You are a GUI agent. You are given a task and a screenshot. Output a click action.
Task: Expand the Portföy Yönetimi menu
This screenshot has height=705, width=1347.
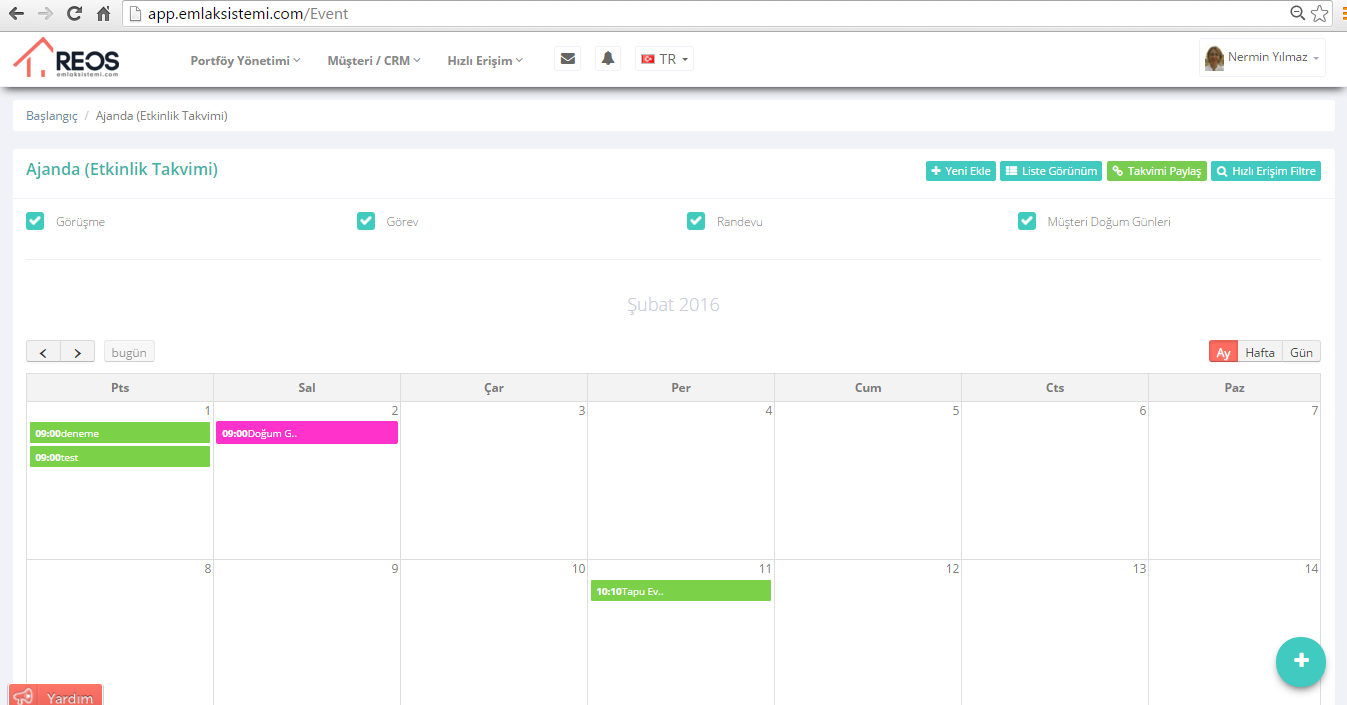point(245,60)
